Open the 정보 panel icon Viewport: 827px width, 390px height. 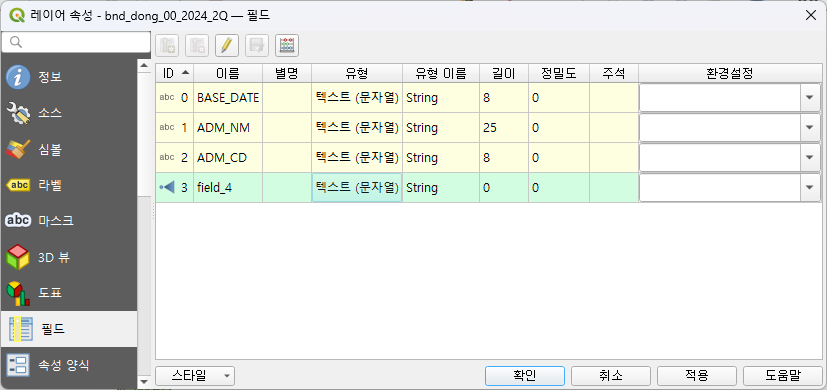coord(18,77)
